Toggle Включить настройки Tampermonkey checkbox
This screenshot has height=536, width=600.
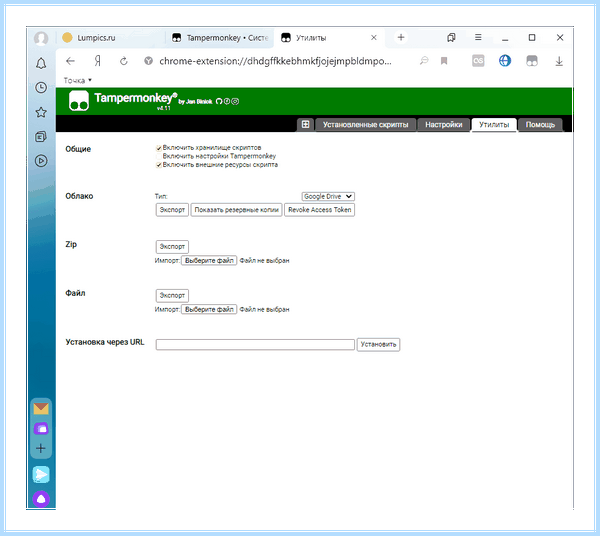(x=159, y=156)
